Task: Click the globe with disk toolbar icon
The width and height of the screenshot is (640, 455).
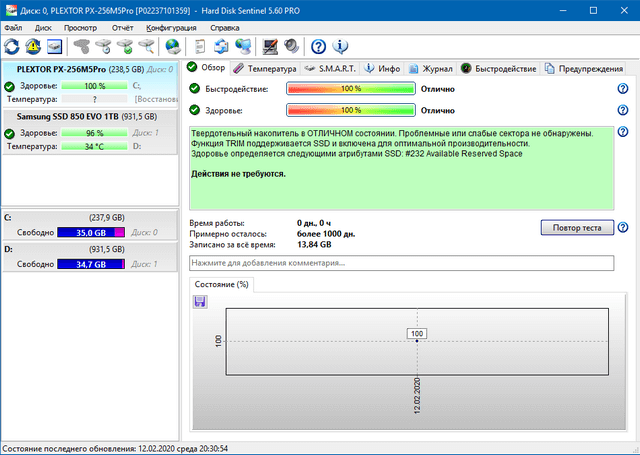Action: point(172,46)
